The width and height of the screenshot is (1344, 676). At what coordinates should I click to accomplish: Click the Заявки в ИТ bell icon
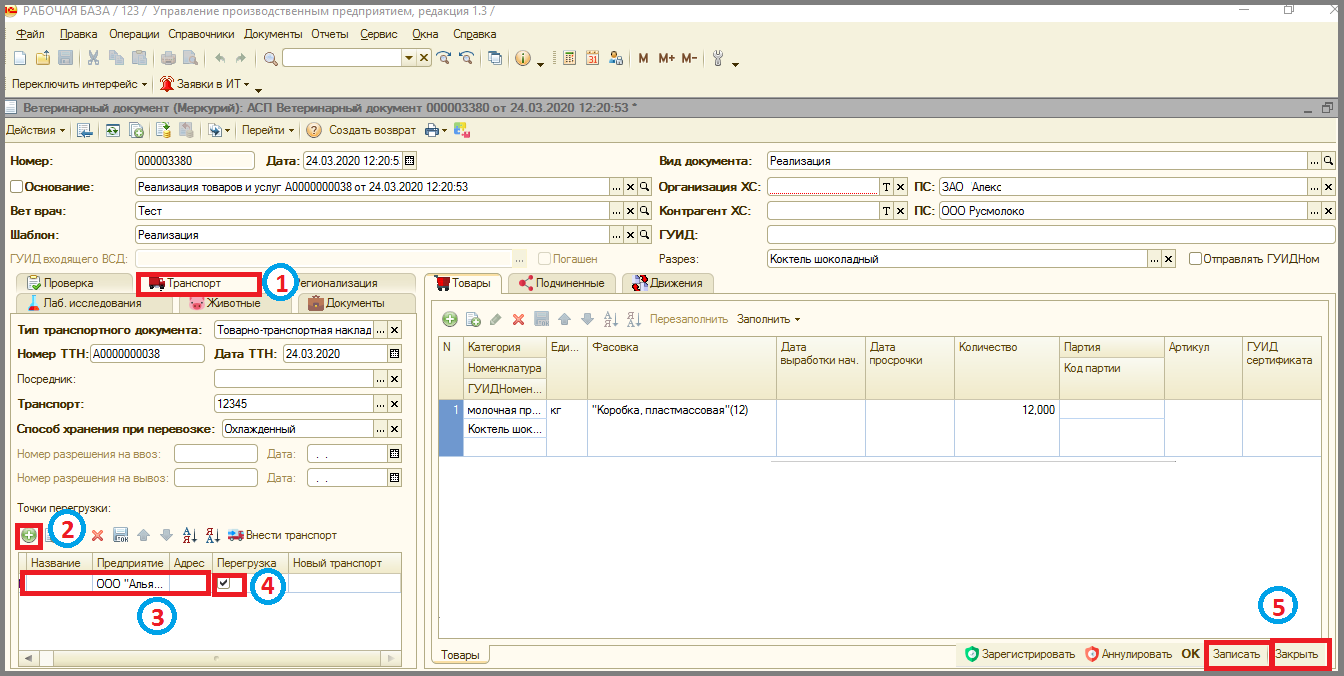tap(167, 84)
